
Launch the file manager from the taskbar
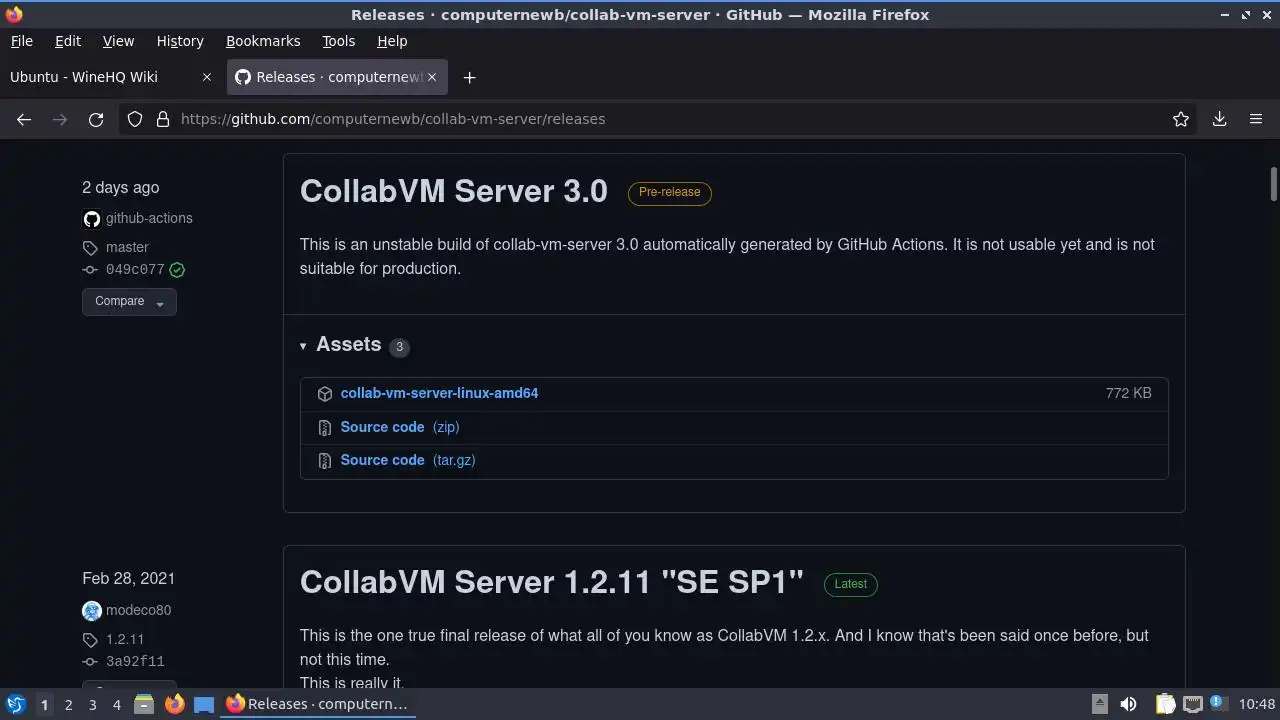144,704
